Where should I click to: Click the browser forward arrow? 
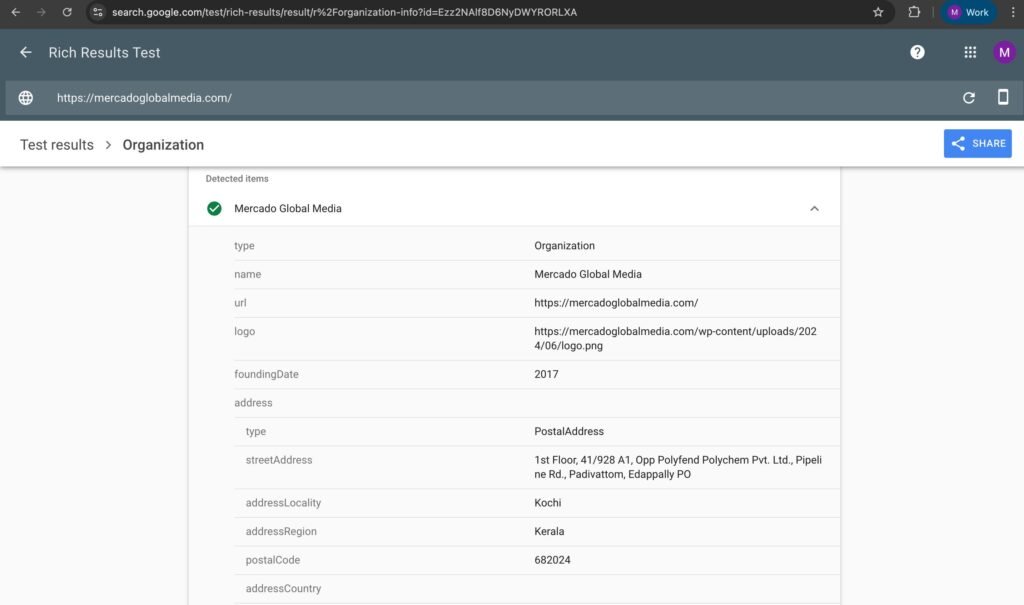41,12
